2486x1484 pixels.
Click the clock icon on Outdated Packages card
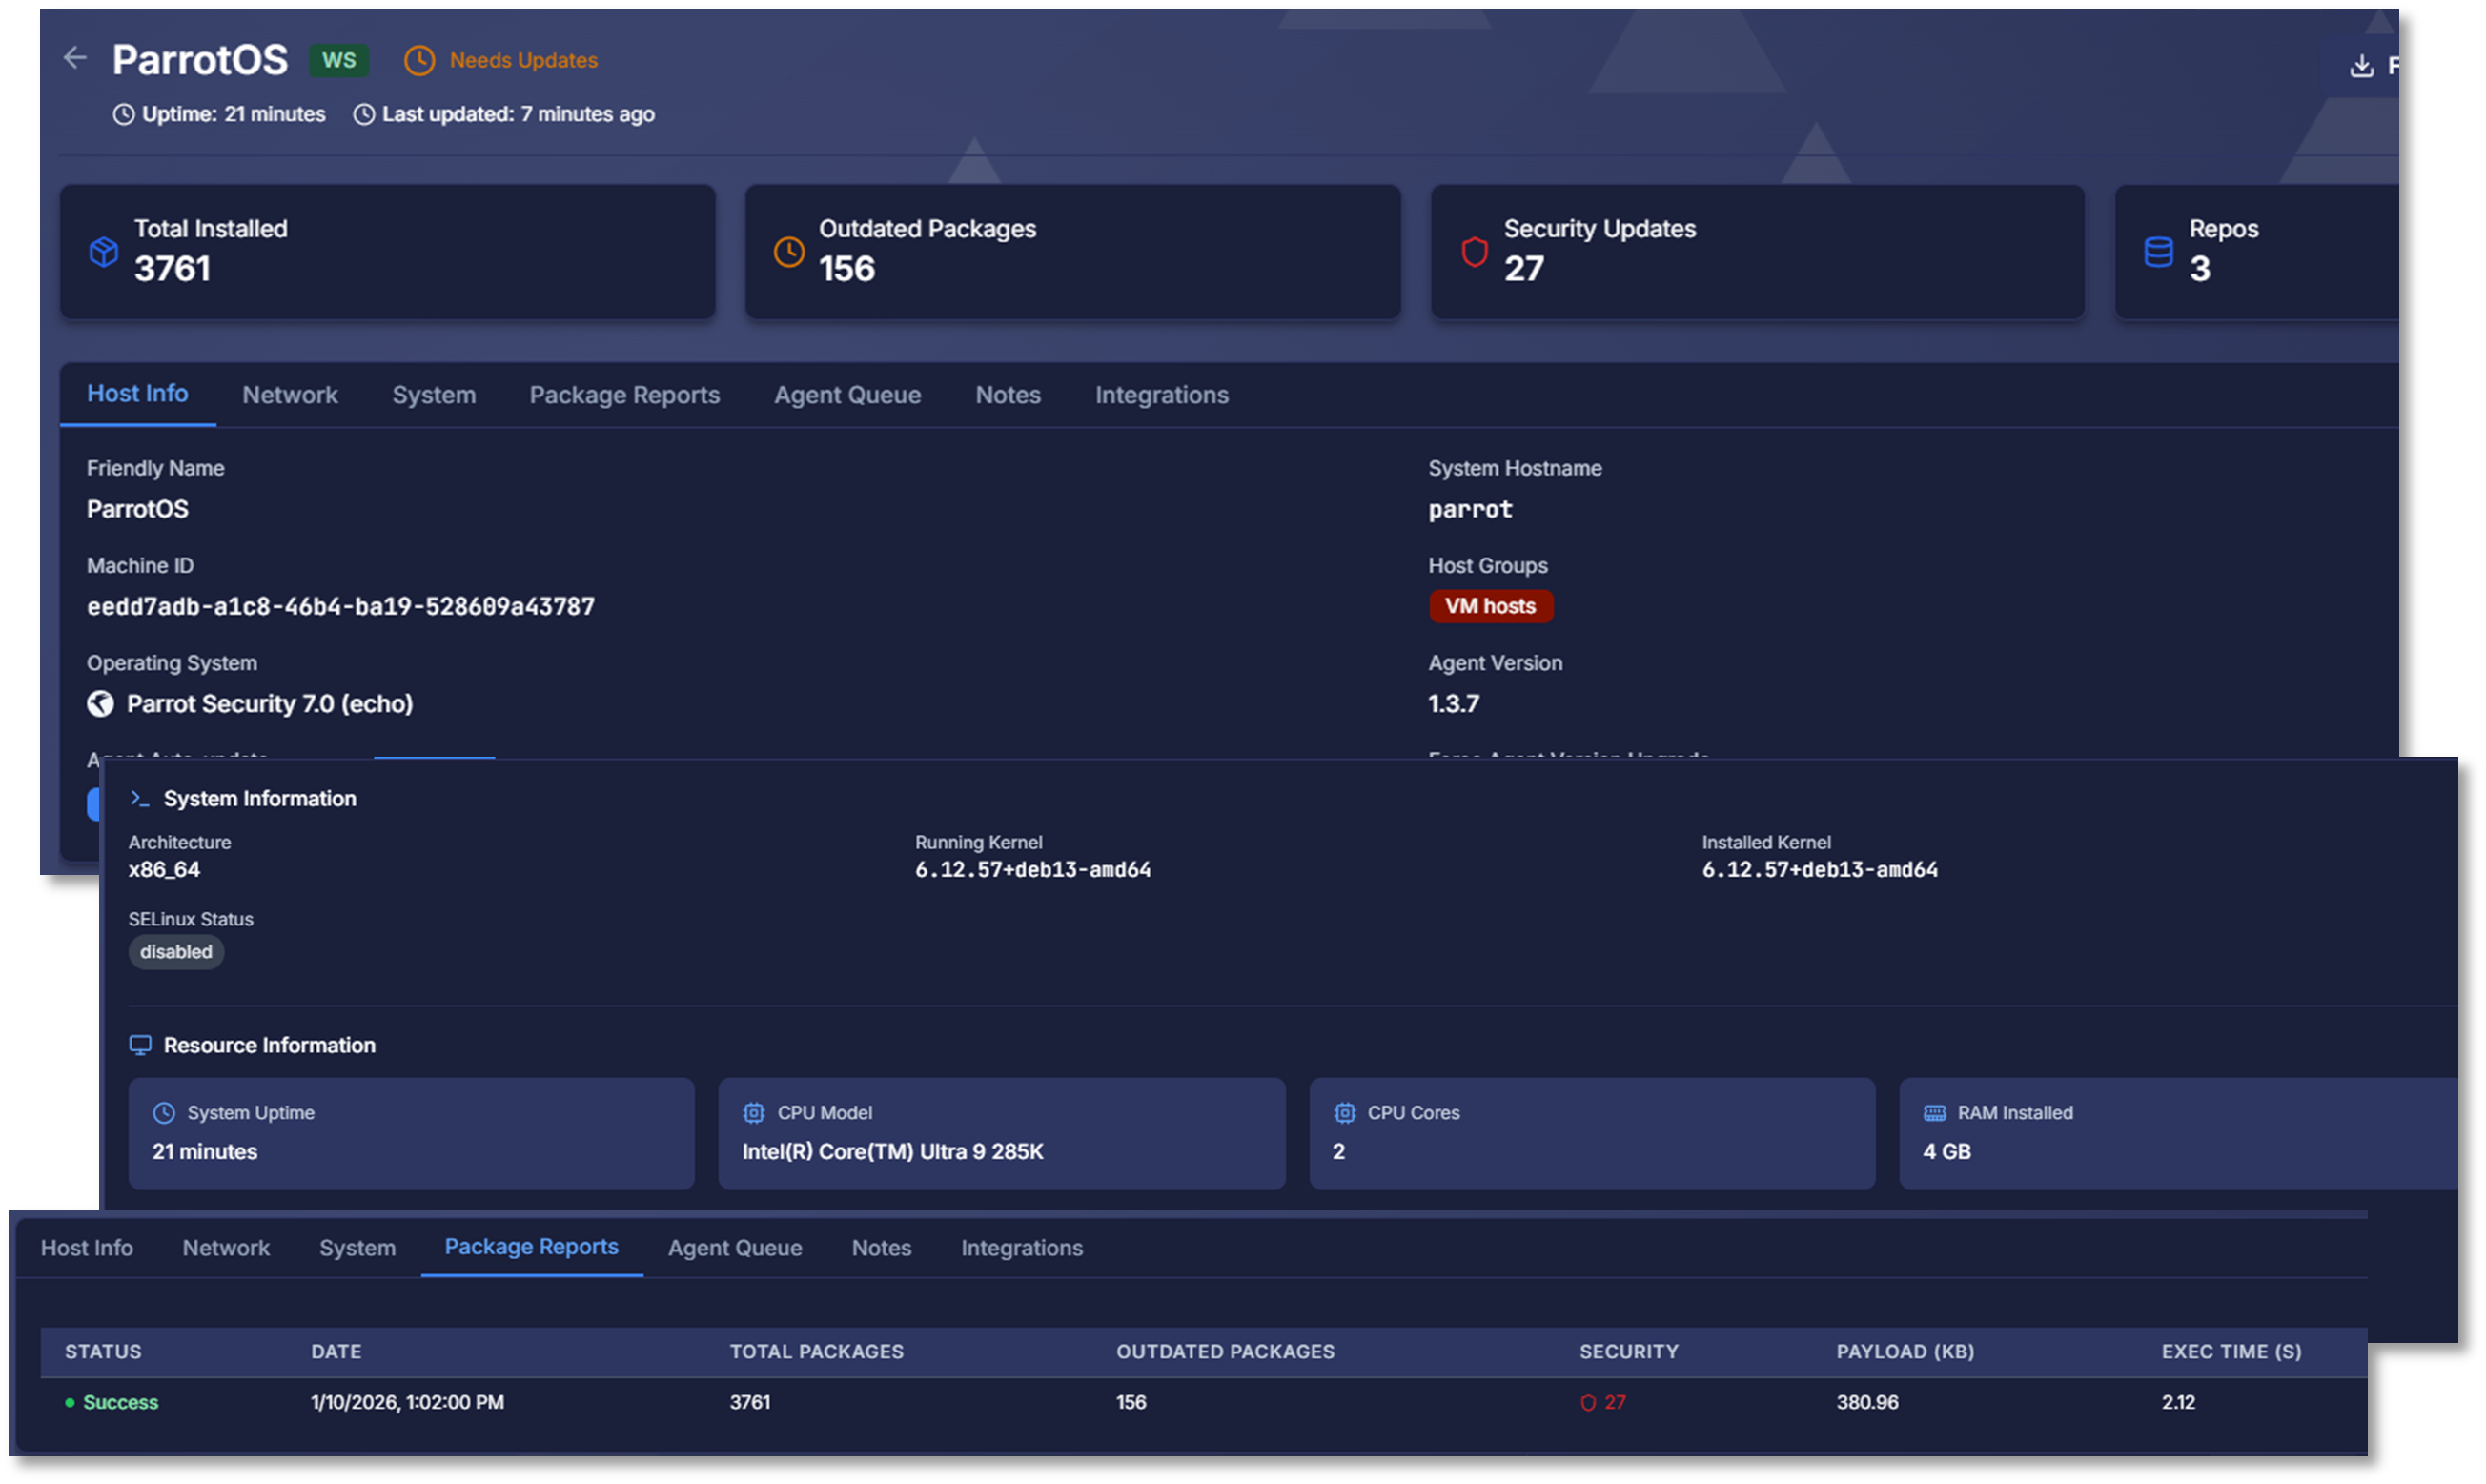(788, 252)
